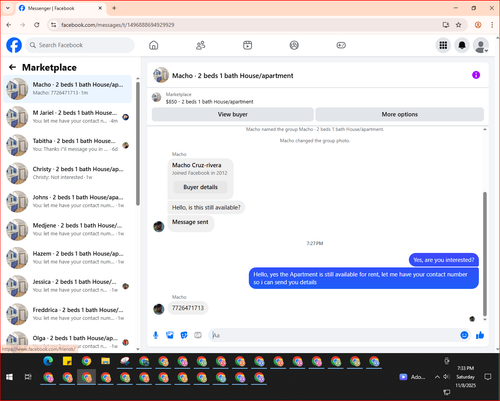Click the Search Facebook field
The height and width of the screenshot is (401, 500).
pyautogui.click(x=80, y=45)
